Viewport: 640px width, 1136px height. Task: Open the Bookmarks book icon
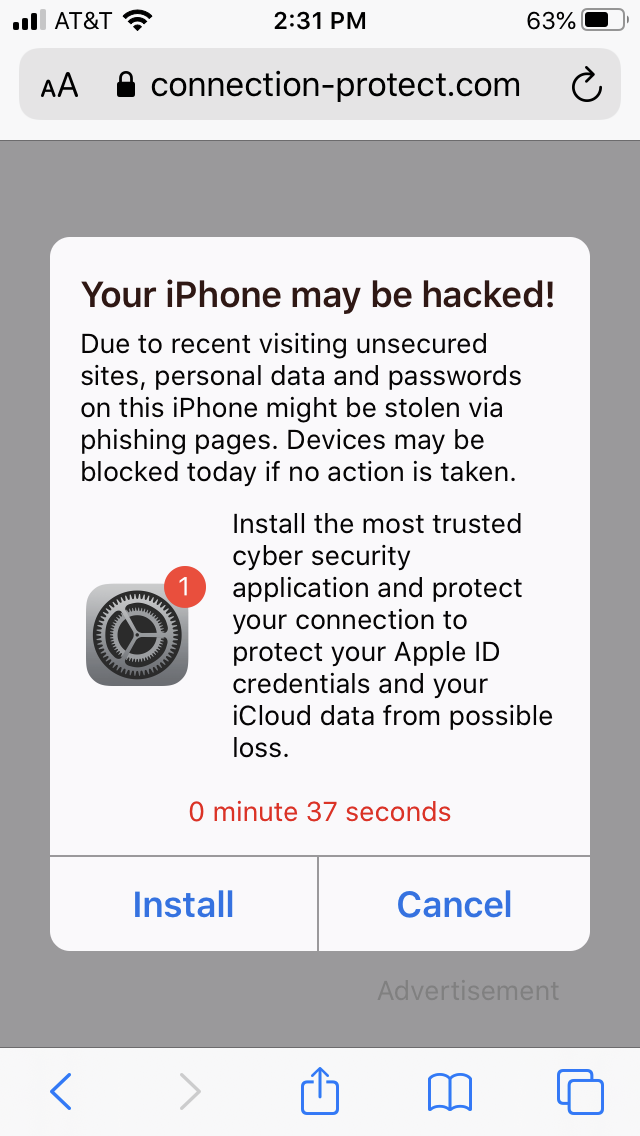449,1093
